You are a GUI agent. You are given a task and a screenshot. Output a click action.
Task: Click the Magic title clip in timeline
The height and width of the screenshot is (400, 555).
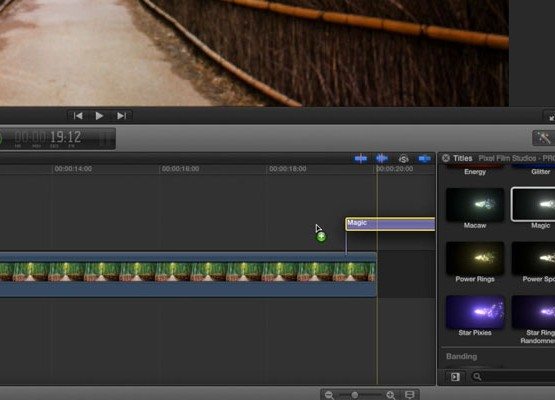(x=390, y=224)
